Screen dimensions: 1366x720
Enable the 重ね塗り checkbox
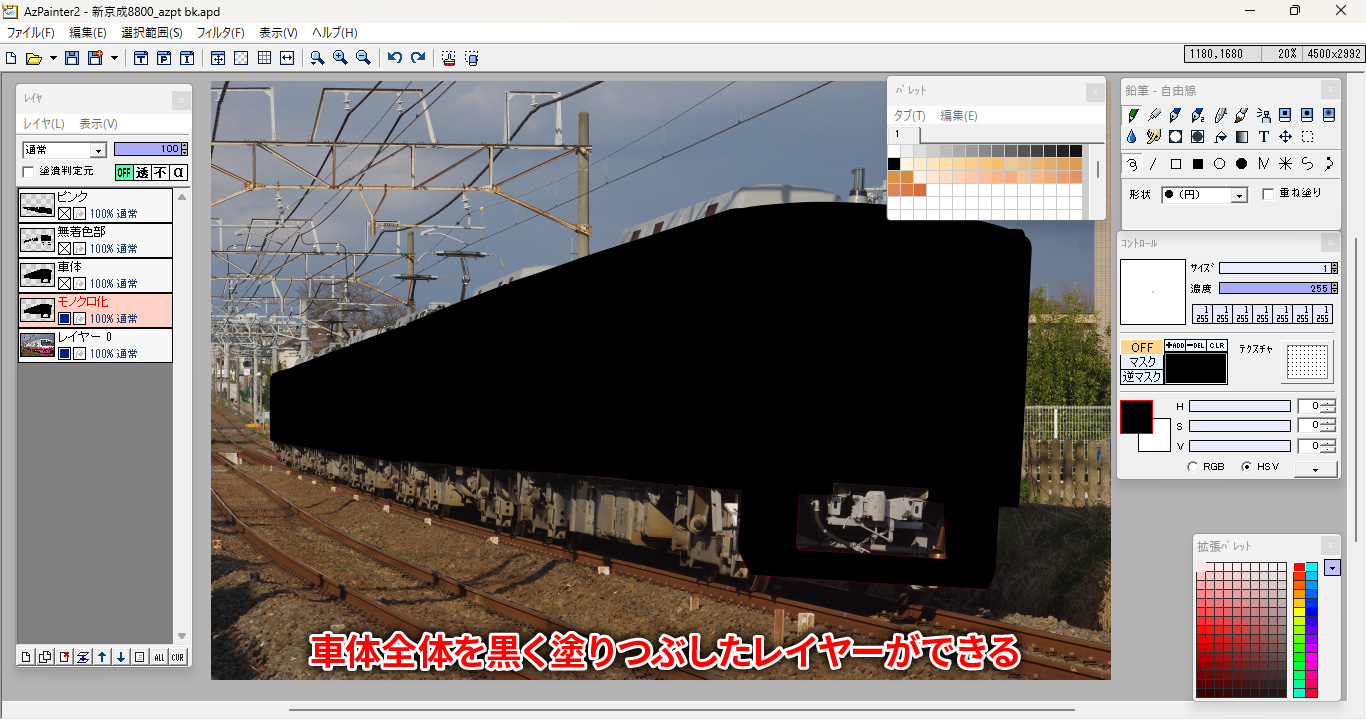tap(1268, 194)
